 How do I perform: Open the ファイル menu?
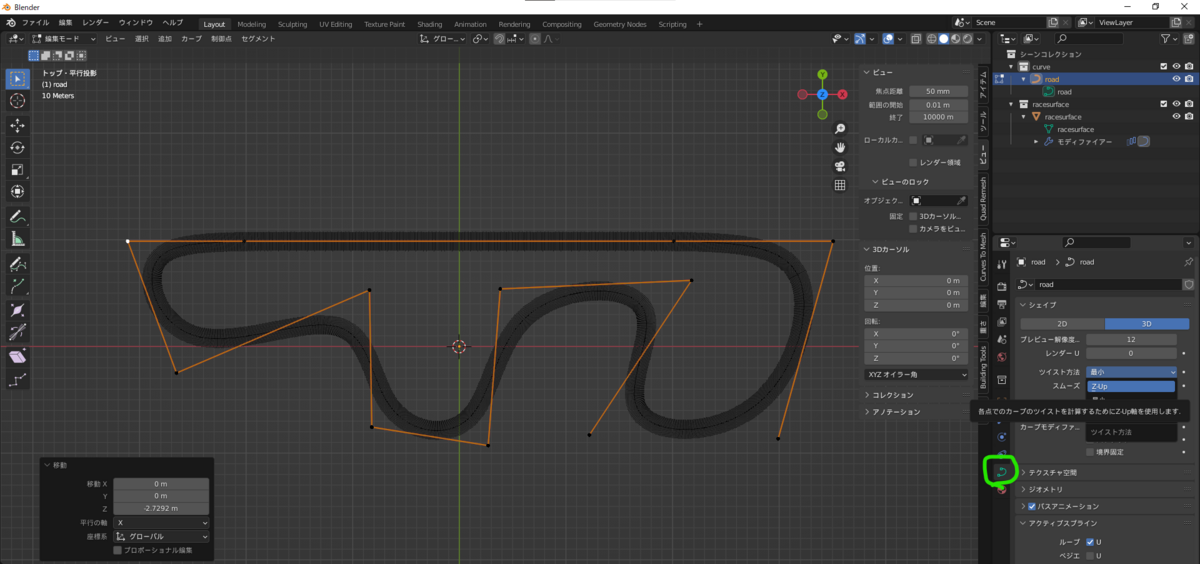34,22
